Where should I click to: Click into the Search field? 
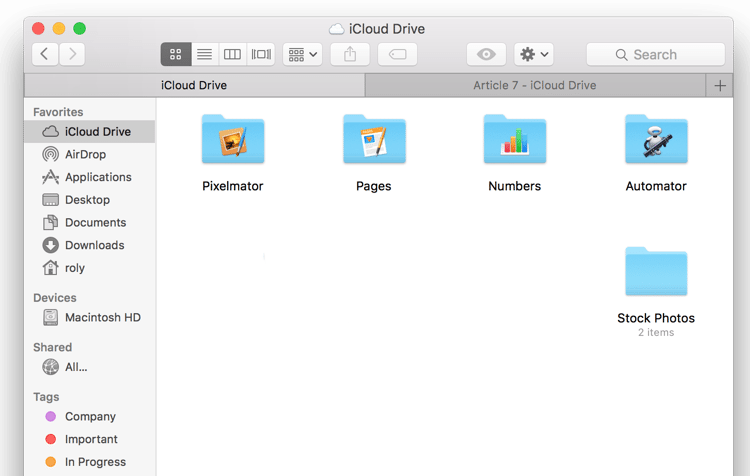pyautogui.click(x=656, y=54)
